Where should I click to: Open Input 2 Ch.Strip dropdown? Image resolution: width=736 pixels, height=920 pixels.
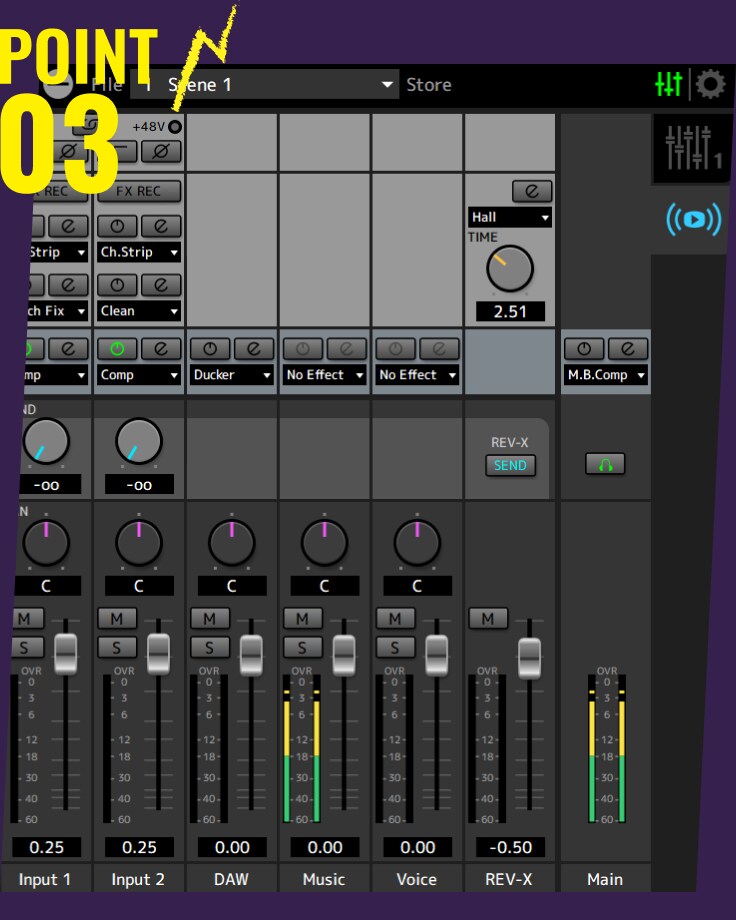[139, 252]
